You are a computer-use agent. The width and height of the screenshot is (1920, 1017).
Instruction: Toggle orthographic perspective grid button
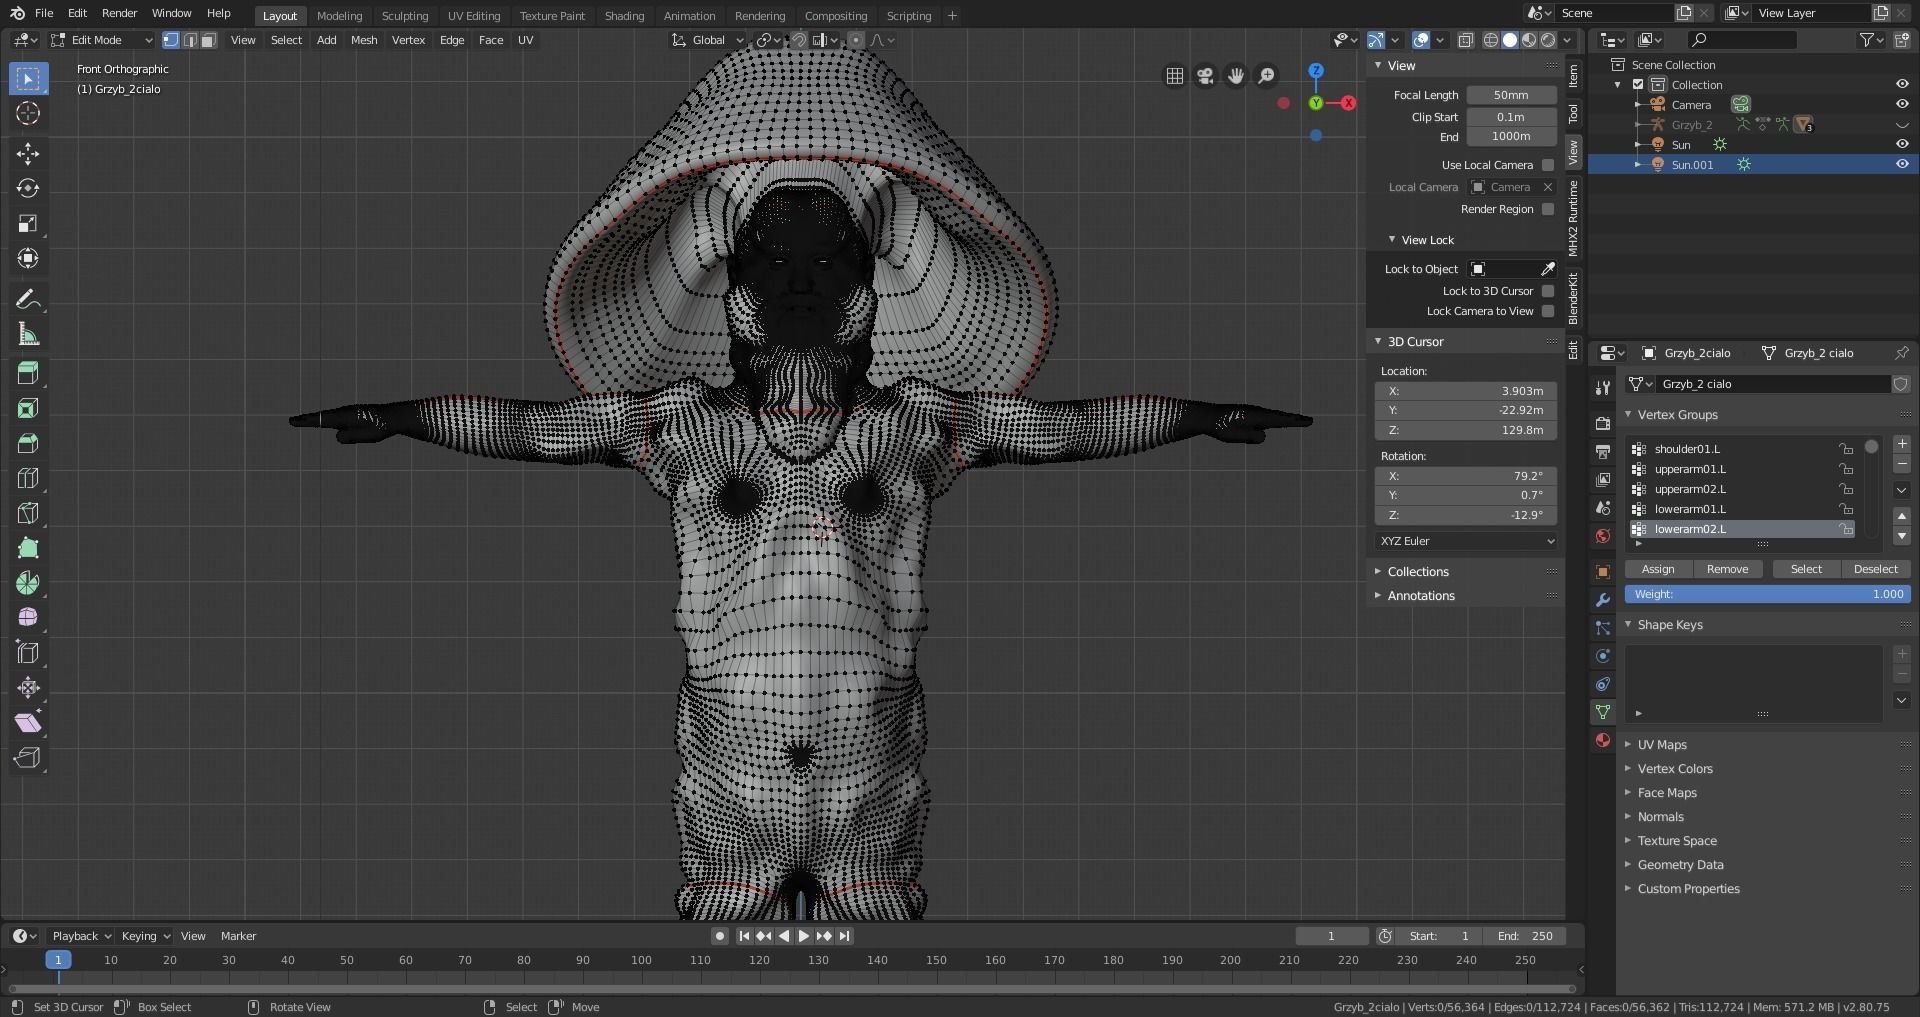(x=1175, y=76)
